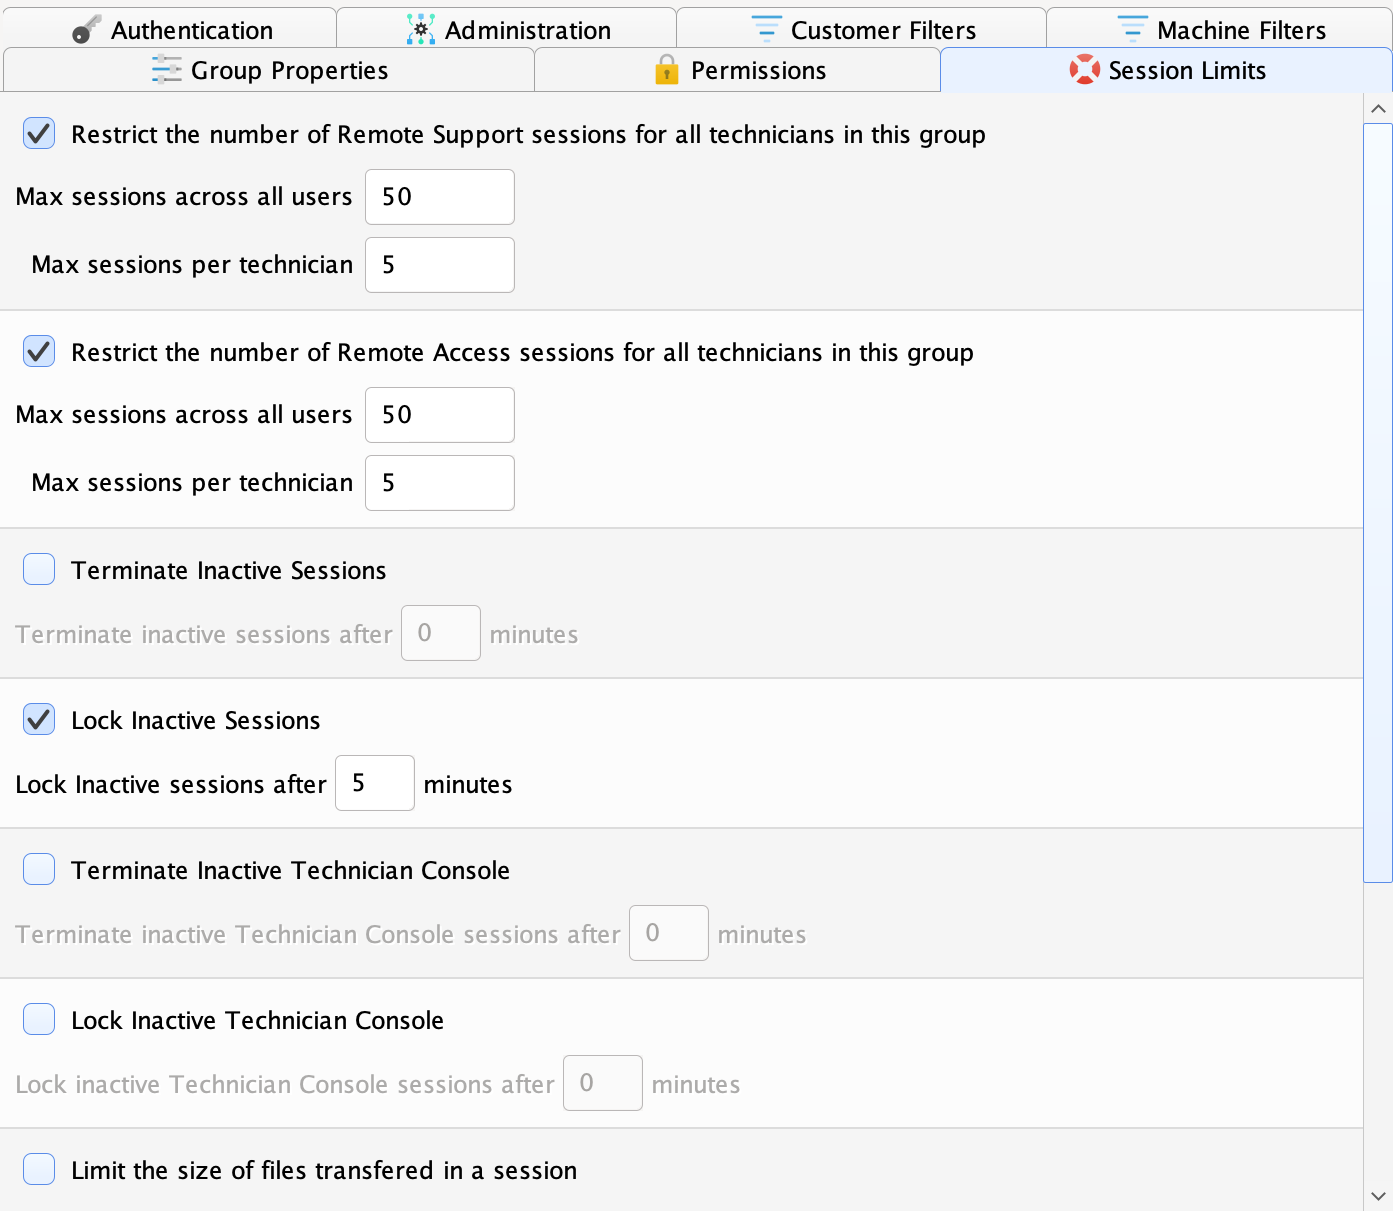Check Limit the size of files transfered
Screen dimensions: 1393x1211
pyautogui.click(x=39, y=1169)
